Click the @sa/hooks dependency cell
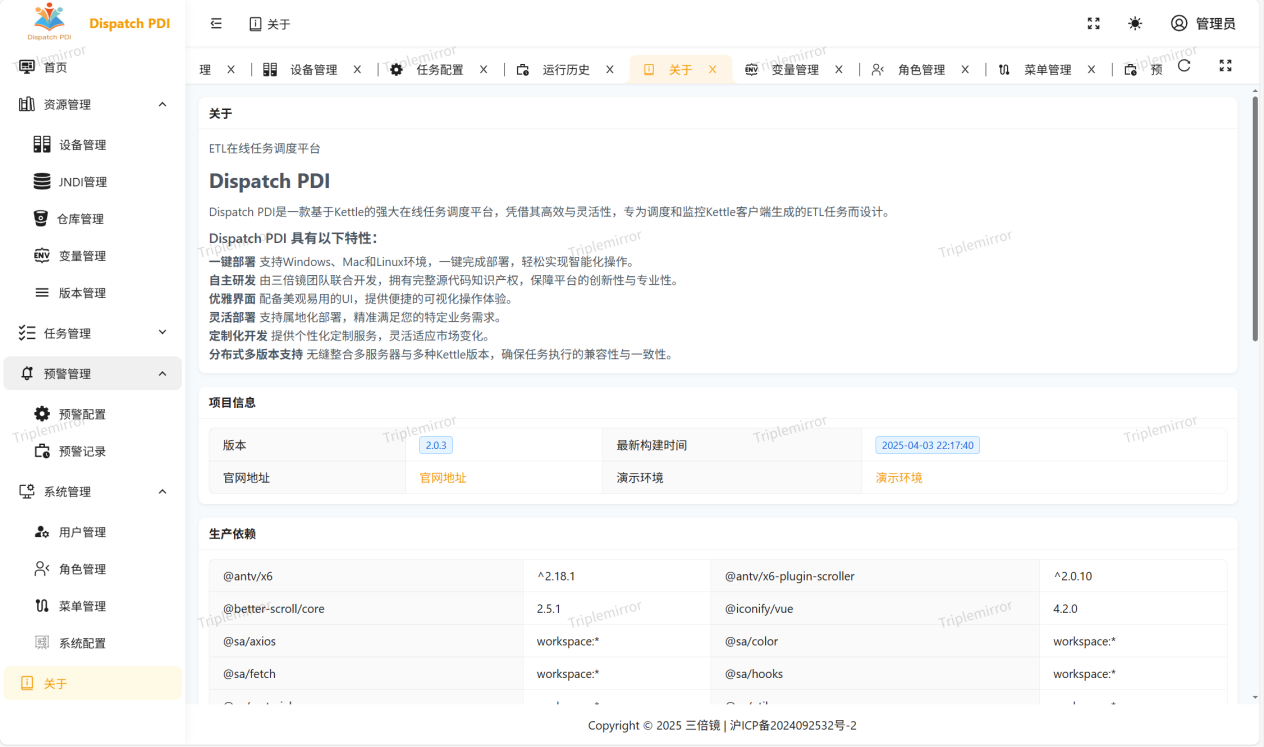 click(875, 674)
